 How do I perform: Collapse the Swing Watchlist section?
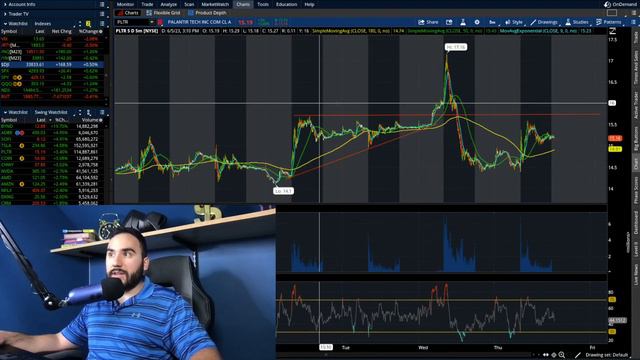click(5, 112)
